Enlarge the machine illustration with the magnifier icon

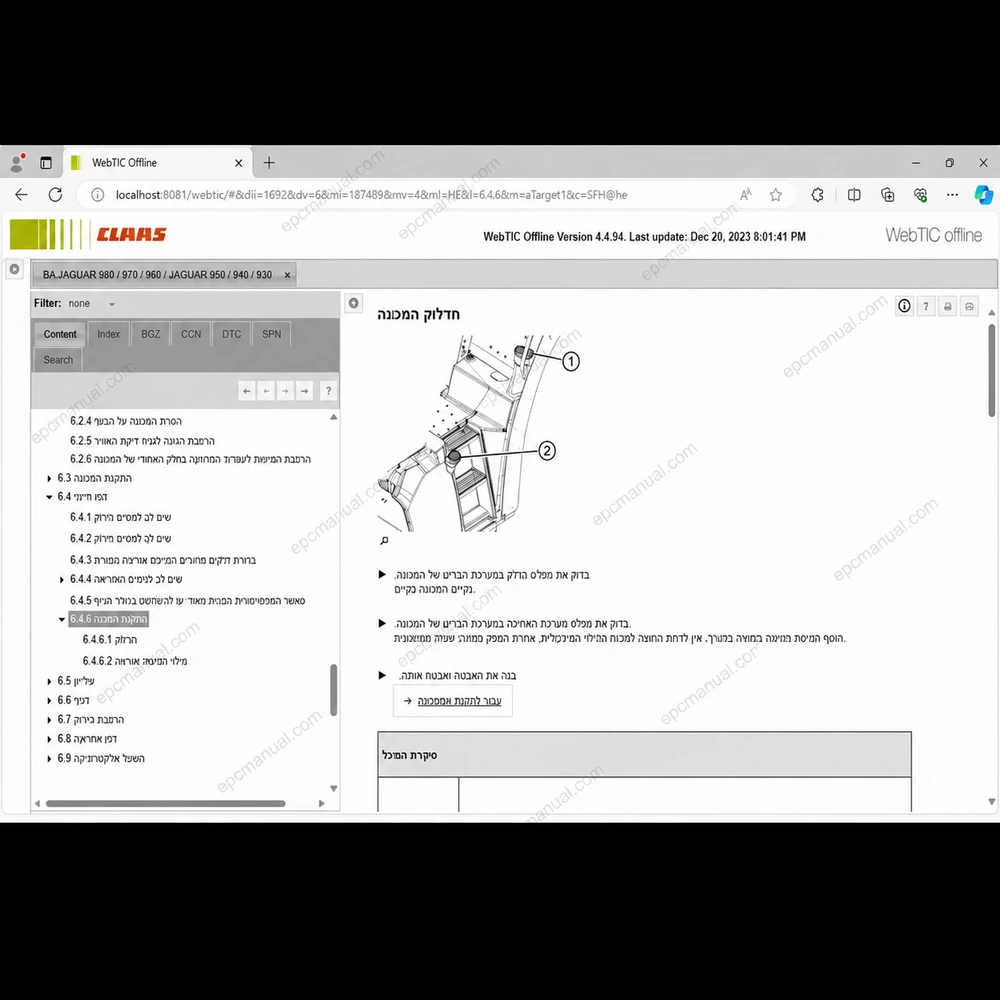pos(384,540)
